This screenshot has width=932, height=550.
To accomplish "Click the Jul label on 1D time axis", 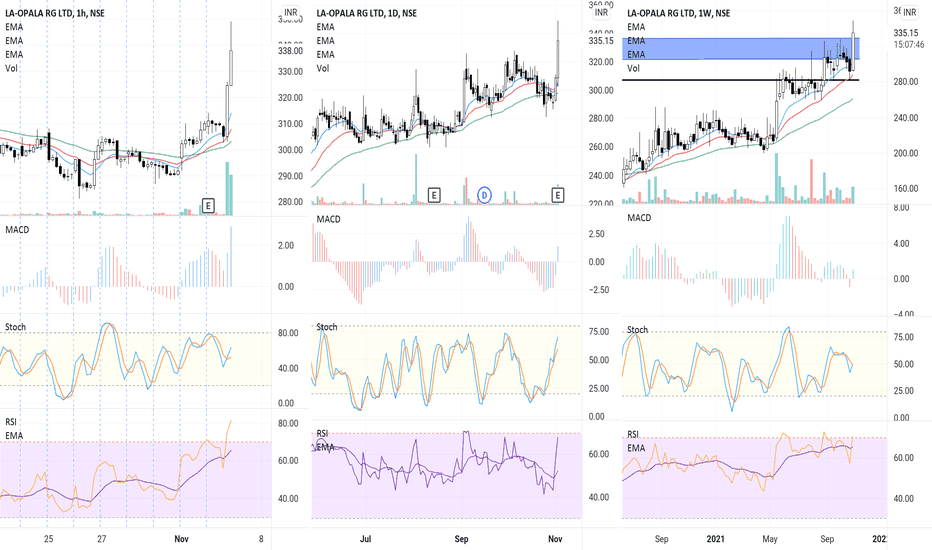I will click(366, 539).
